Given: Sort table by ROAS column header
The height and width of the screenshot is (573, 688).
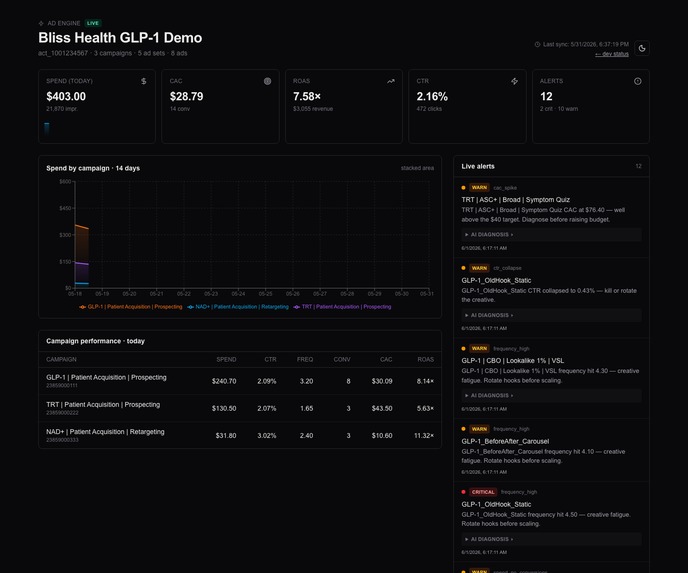Looking at the screenshot, I should [x=426, y=359].
